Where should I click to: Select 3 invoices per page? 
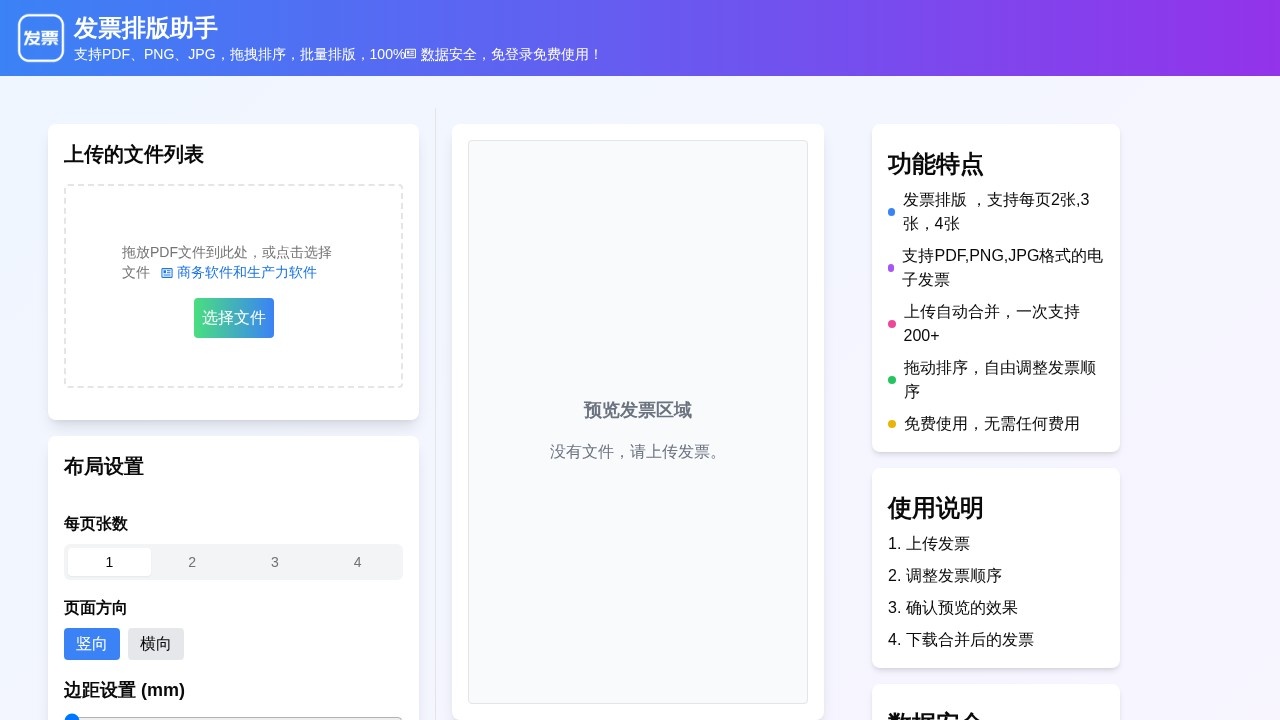pyautogui.click(x=275, y=562)
